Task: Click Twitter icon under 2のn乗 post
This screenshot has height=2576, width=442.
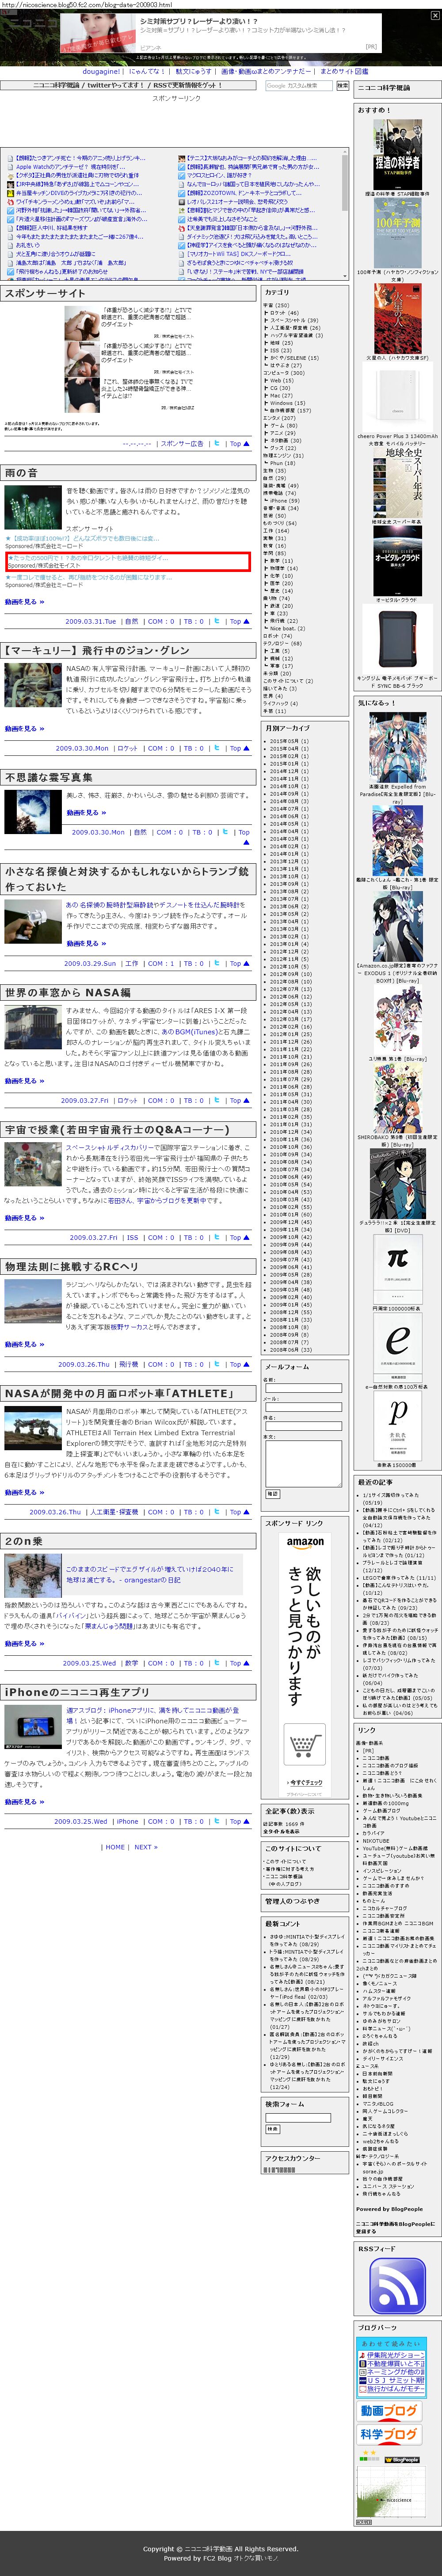Action: pyautogui.click(x=216, y=1663)
